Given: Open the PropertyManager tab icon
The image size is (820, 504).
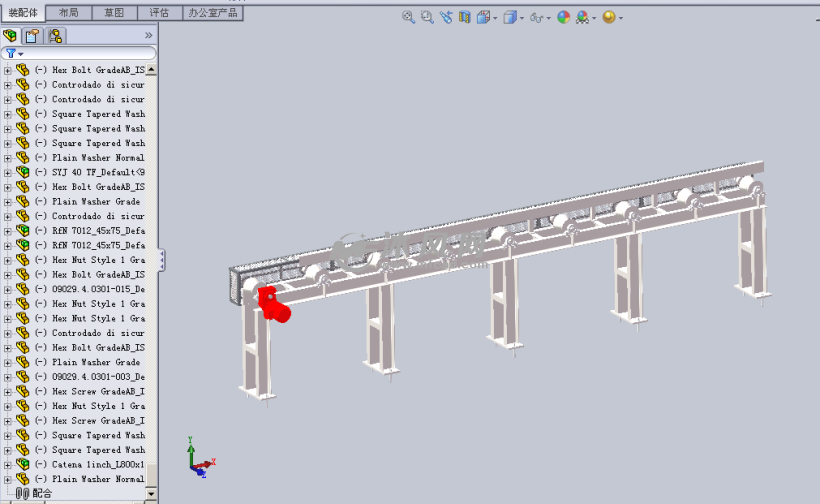Looking at the screenshot, I should point(32,36).
